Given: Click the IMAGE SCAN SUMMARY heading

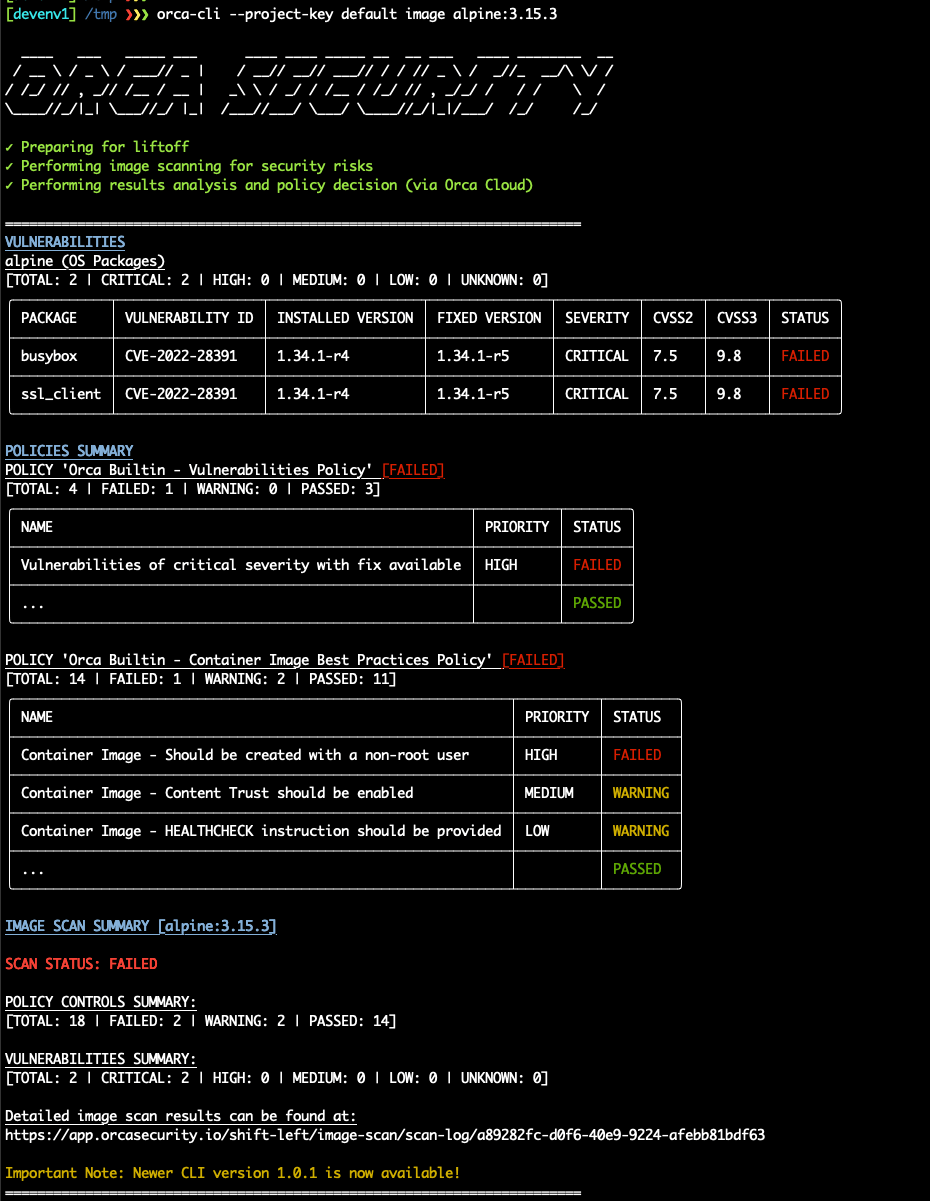Looking at the screenshot, I should pos(140,926).
